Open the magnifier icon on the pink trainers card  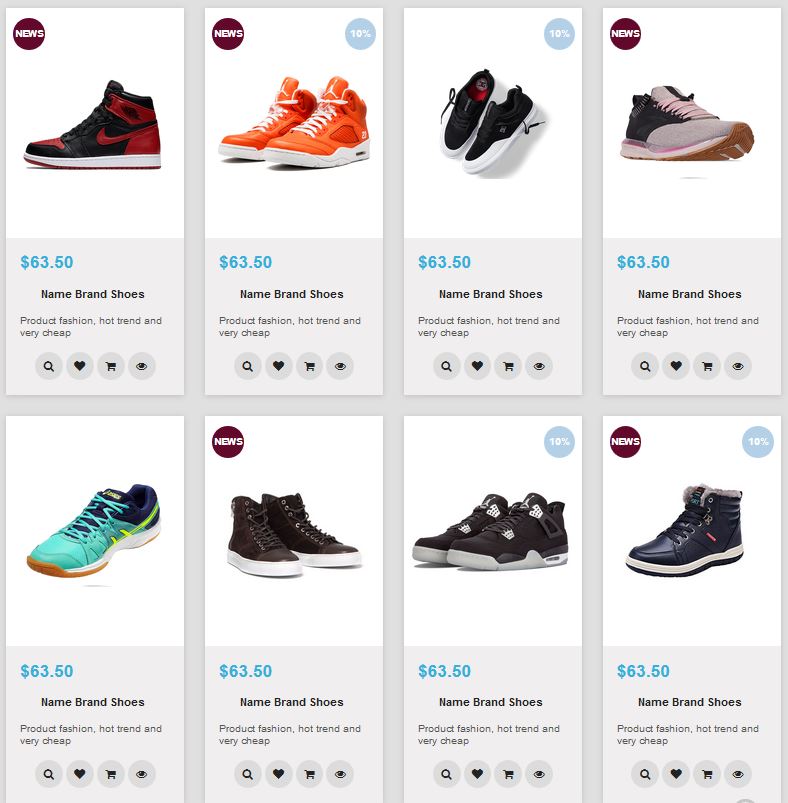644,365
